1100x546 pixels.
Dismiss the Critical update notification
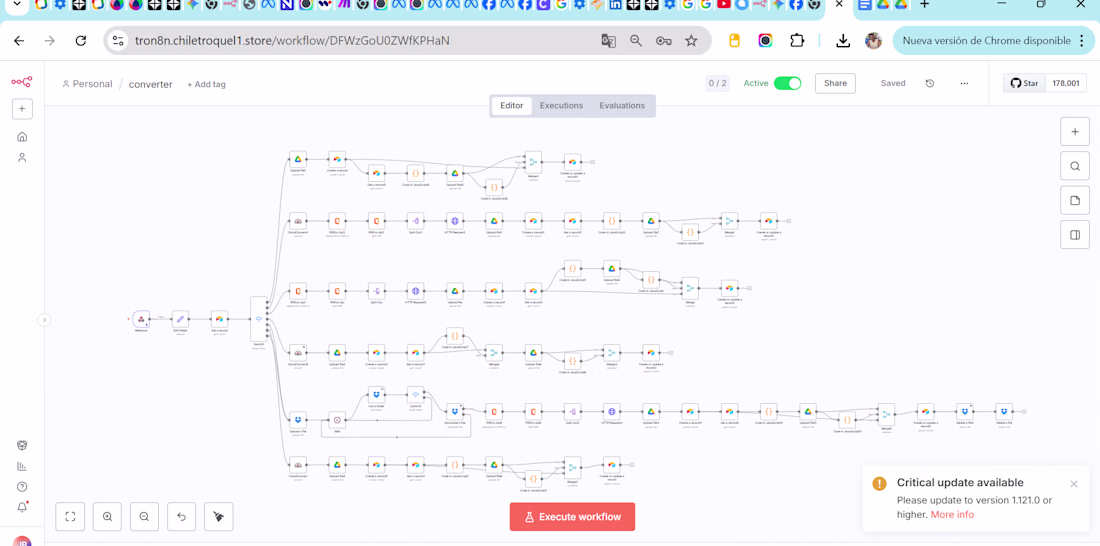point(1074,484)
